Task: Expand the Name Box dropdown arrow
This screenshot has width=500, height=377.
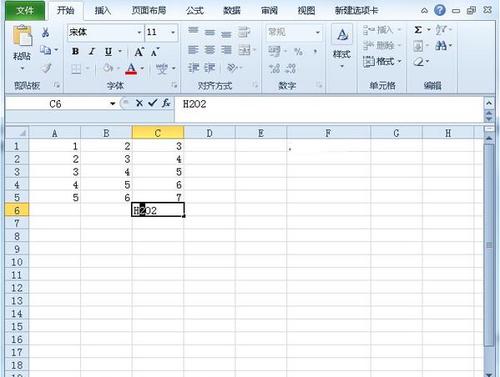Action: coord(113,104)
